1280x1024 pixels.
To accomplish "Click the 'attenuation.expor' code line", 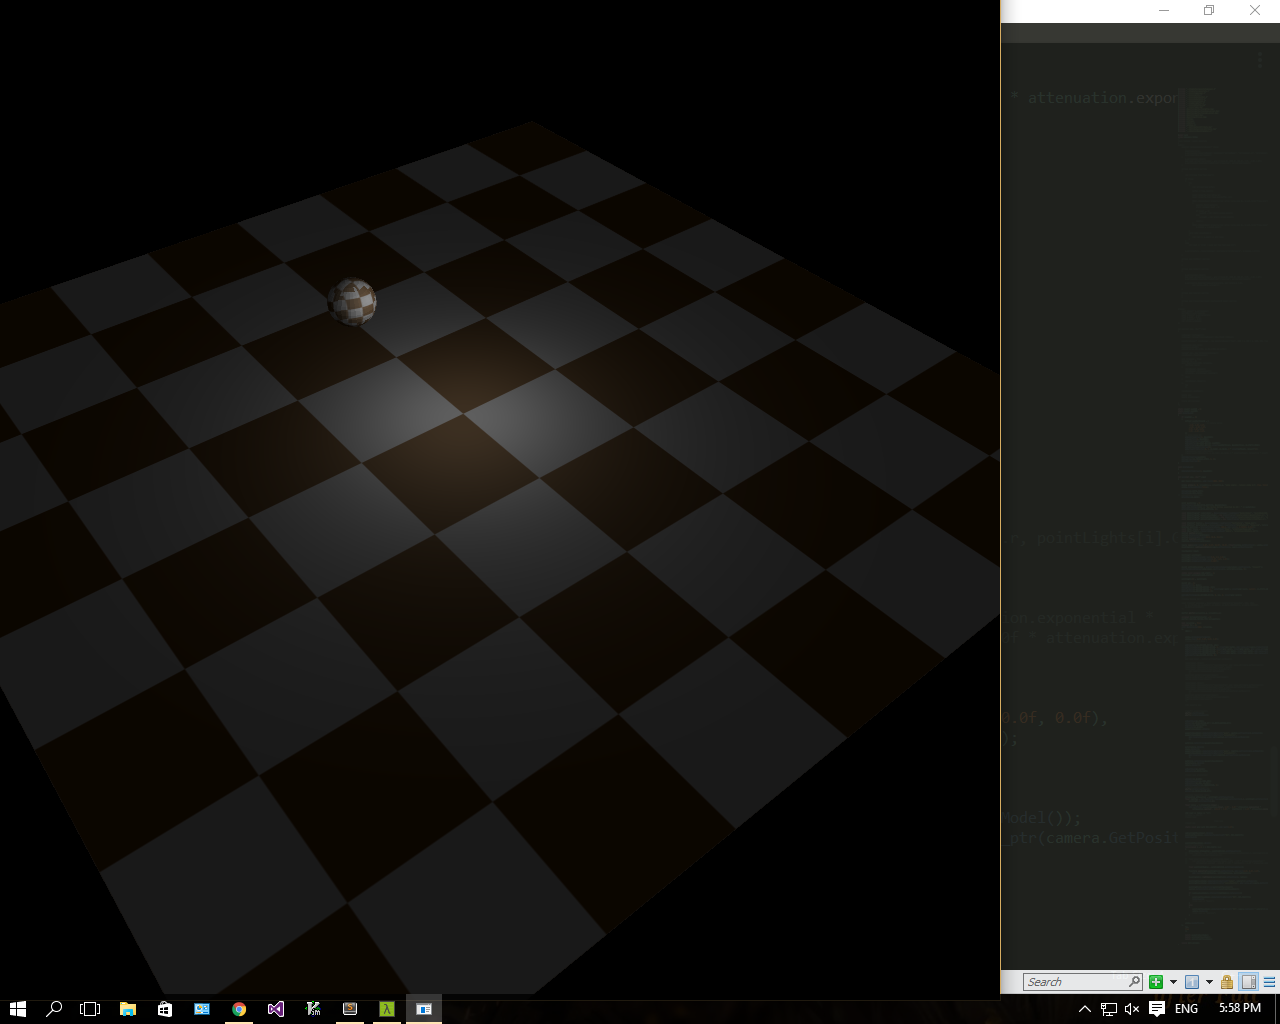I will [1103, 98].
